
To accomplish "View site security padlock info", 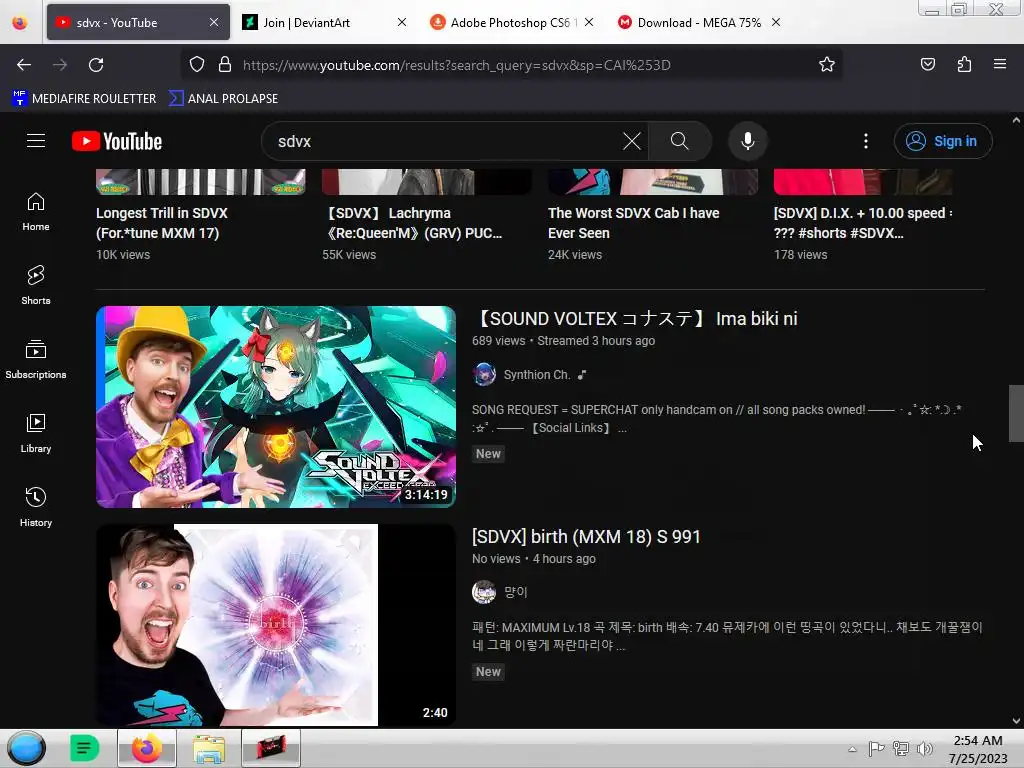I will [225, 64].
